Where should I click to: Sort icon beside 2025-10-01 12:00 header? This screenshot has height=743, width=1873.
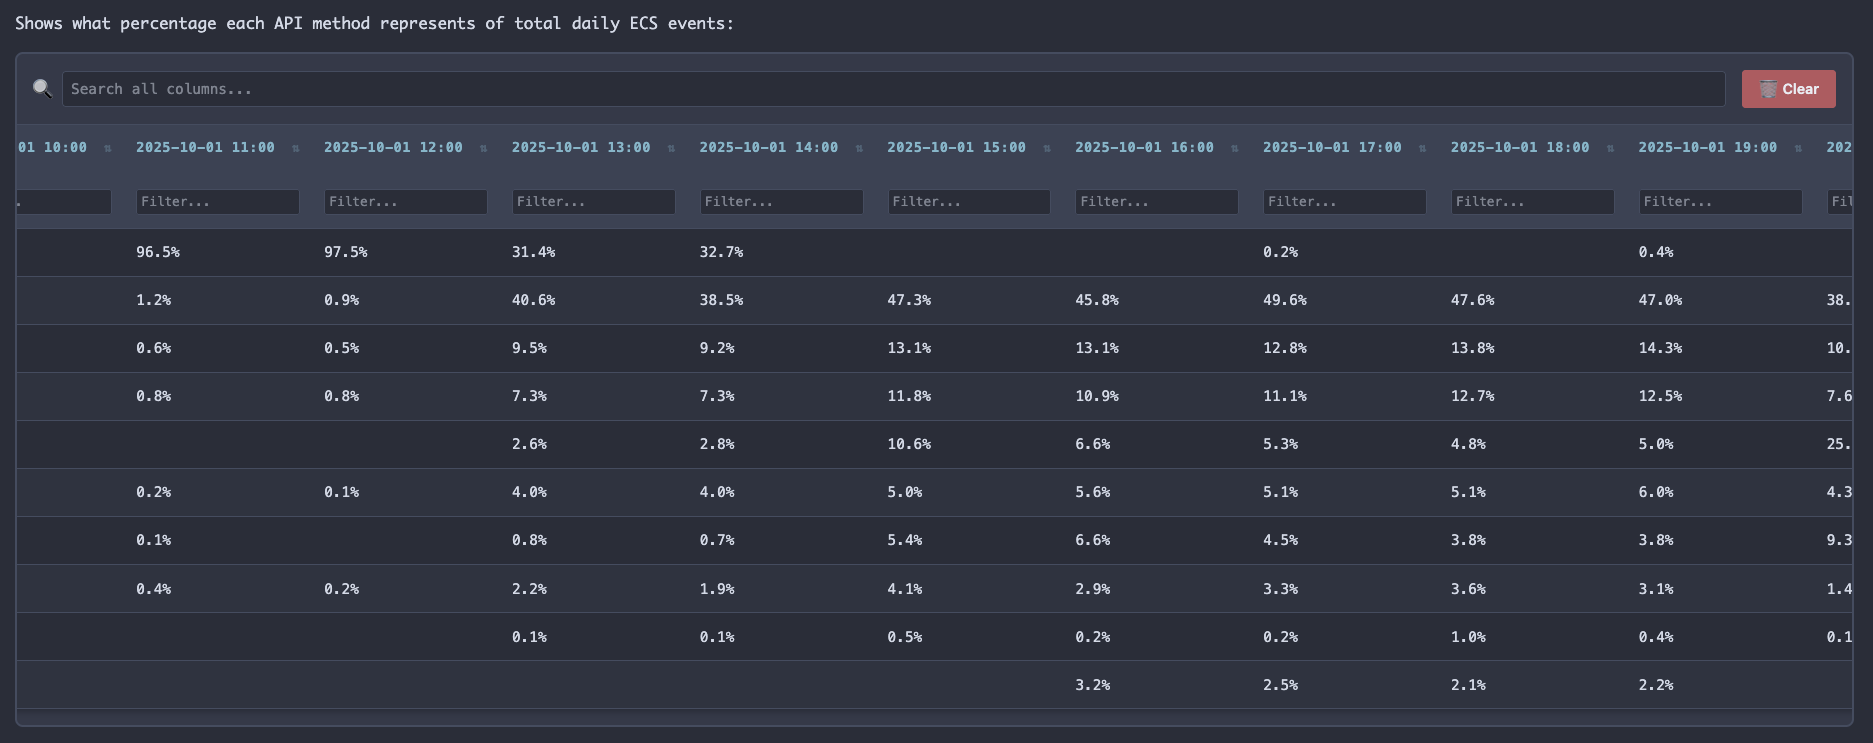(484, 148)
